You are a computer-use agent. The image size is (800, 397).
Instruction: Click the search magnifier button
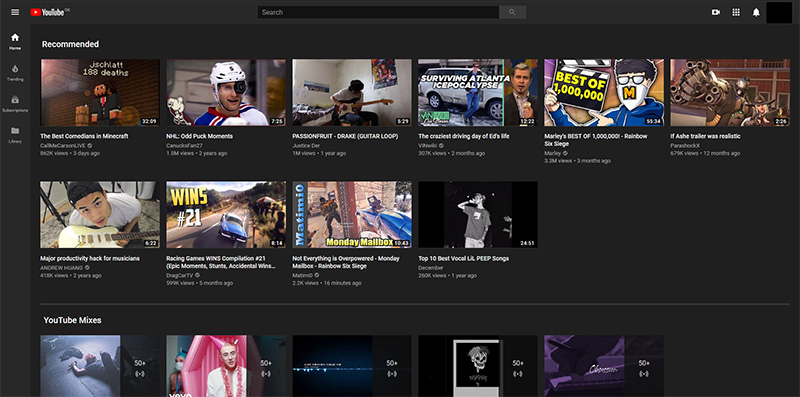click(512, 12)
